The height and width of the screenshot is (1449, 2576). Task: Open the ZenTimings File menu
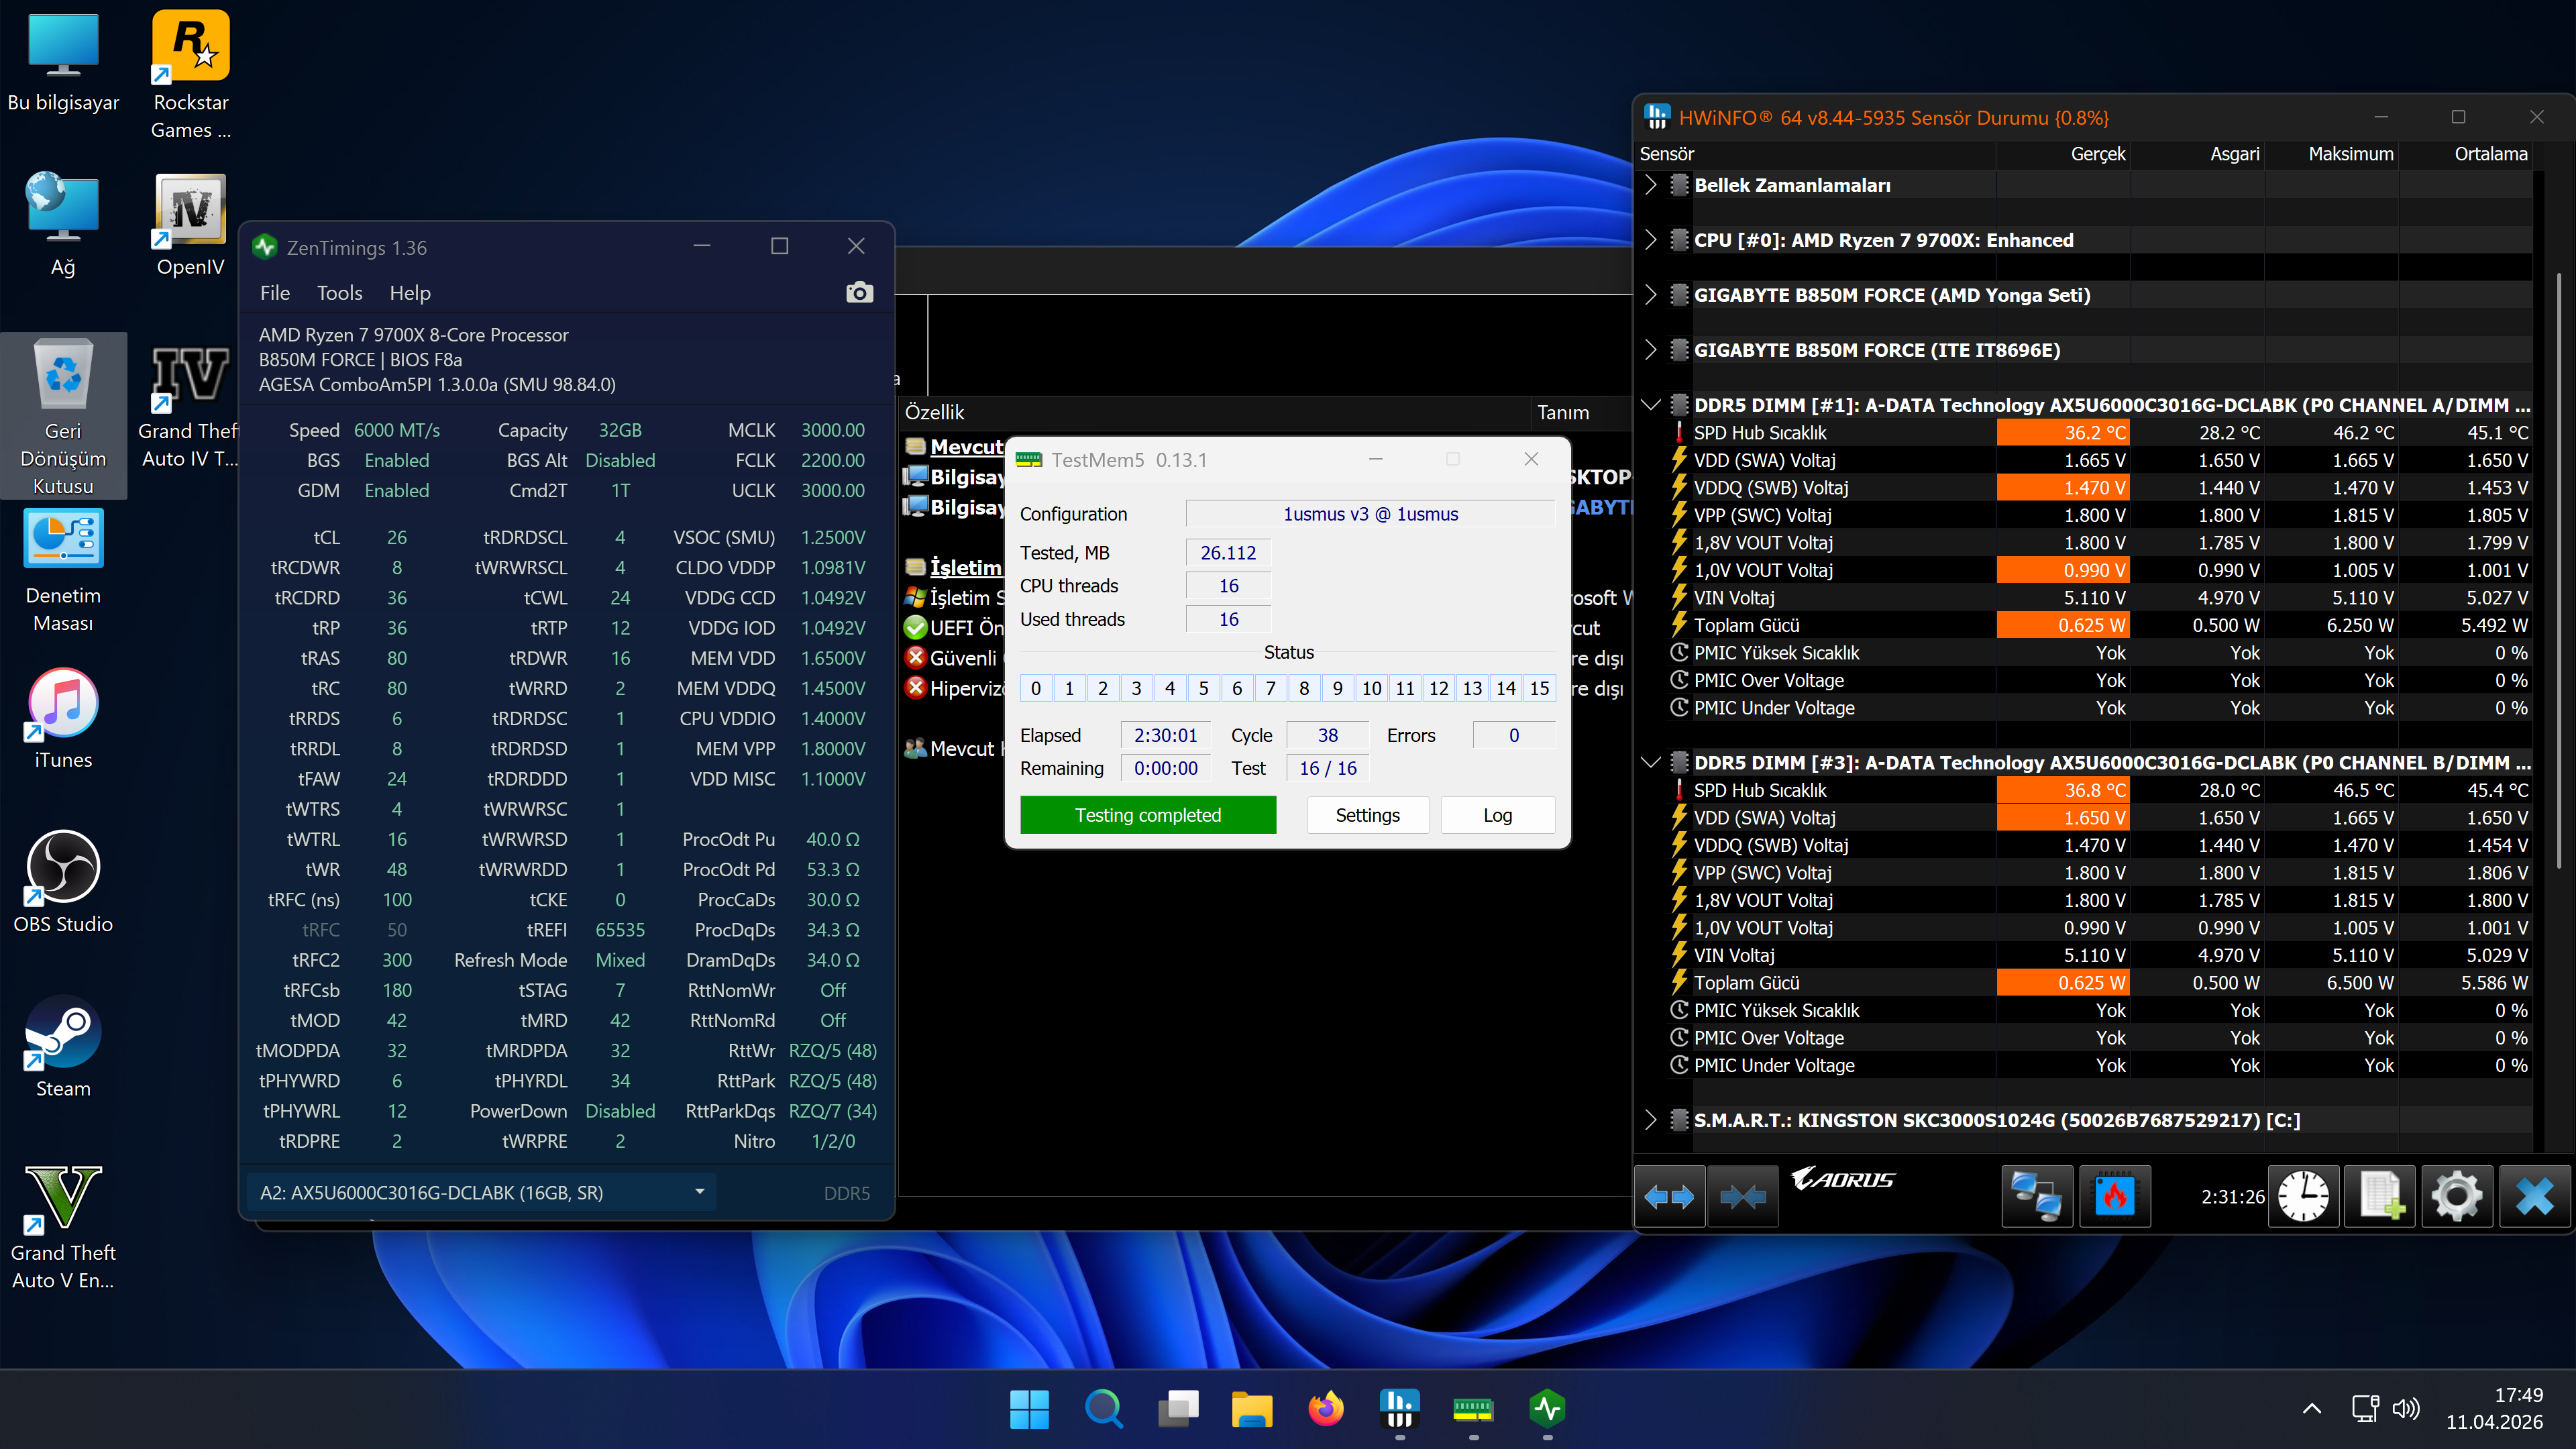point(275,293)
